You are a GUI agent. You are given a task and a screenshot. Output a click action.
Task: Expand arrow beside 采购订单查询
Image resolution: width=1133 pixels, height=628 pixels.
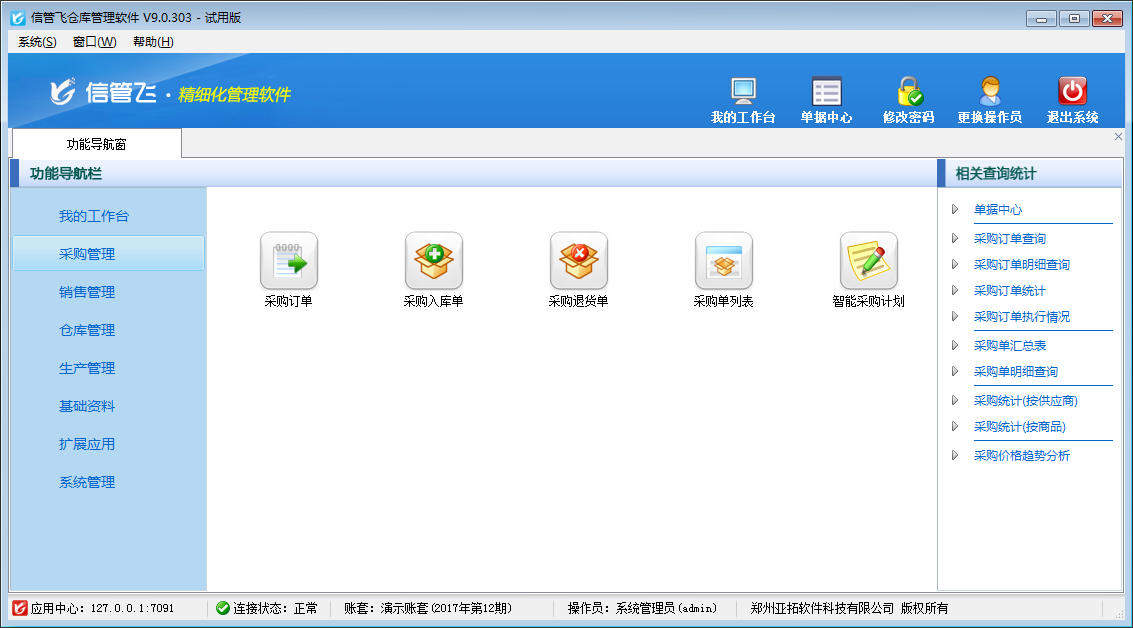pos(955,239)
